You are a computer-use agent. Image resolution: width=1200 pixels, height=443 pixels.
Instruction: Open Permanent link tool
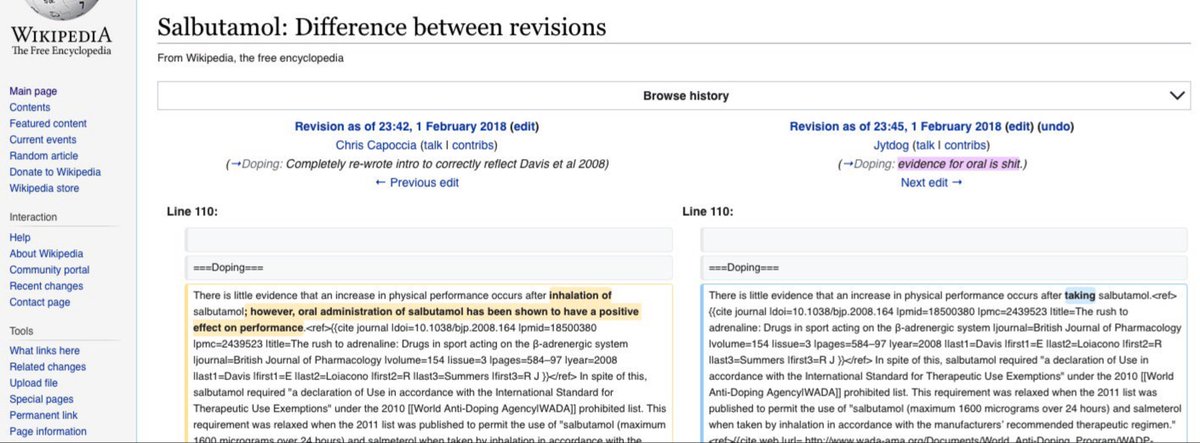coord(43,415)
